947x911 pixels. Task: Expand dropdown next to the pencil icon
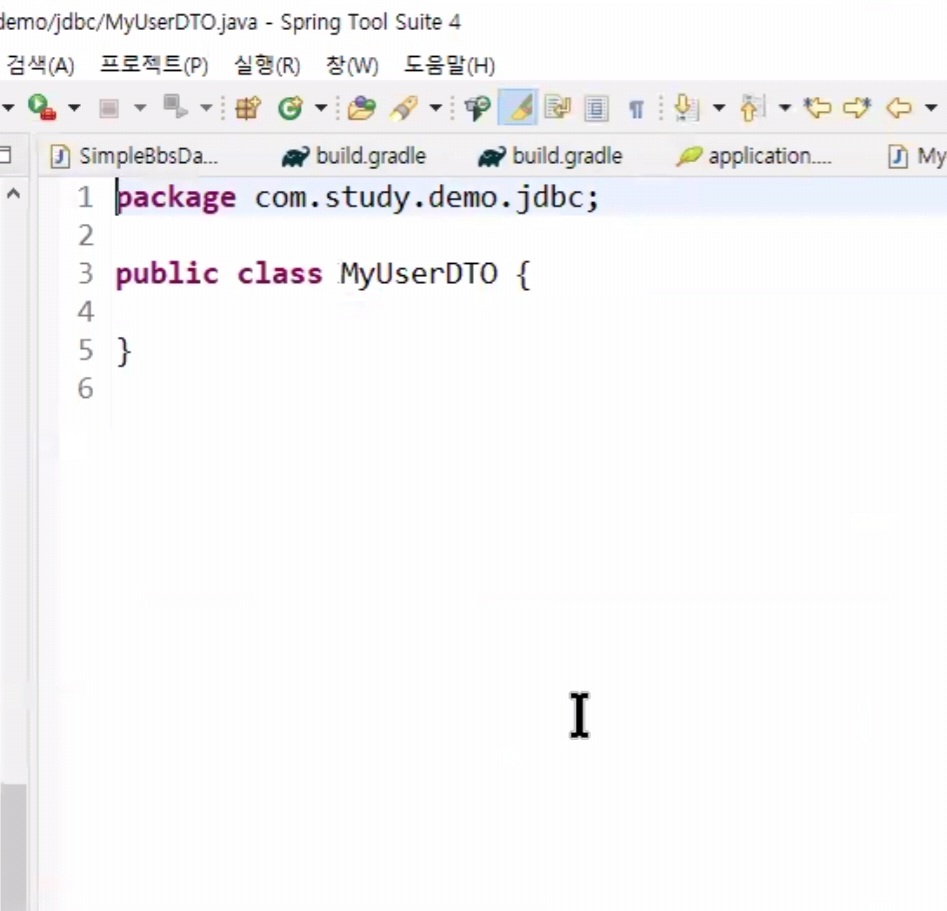tap(435, 108)
